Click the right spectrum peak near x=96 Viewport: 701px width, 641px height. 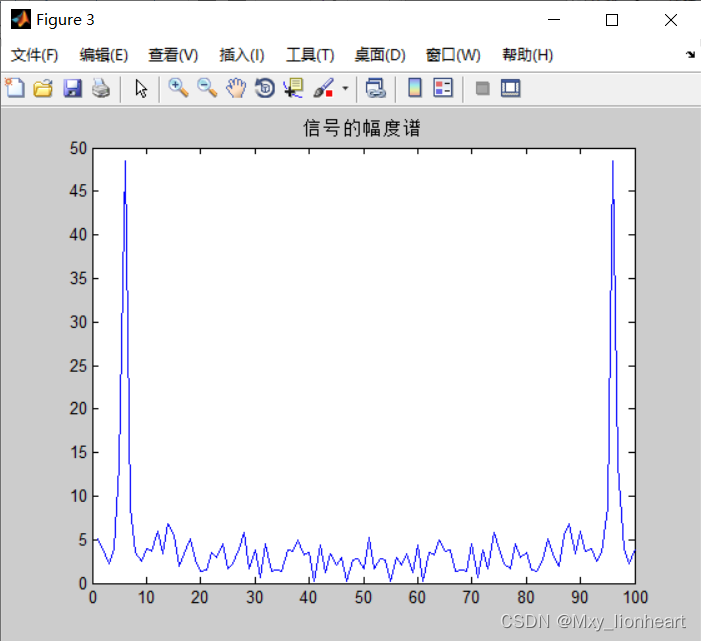click(612, 162)
